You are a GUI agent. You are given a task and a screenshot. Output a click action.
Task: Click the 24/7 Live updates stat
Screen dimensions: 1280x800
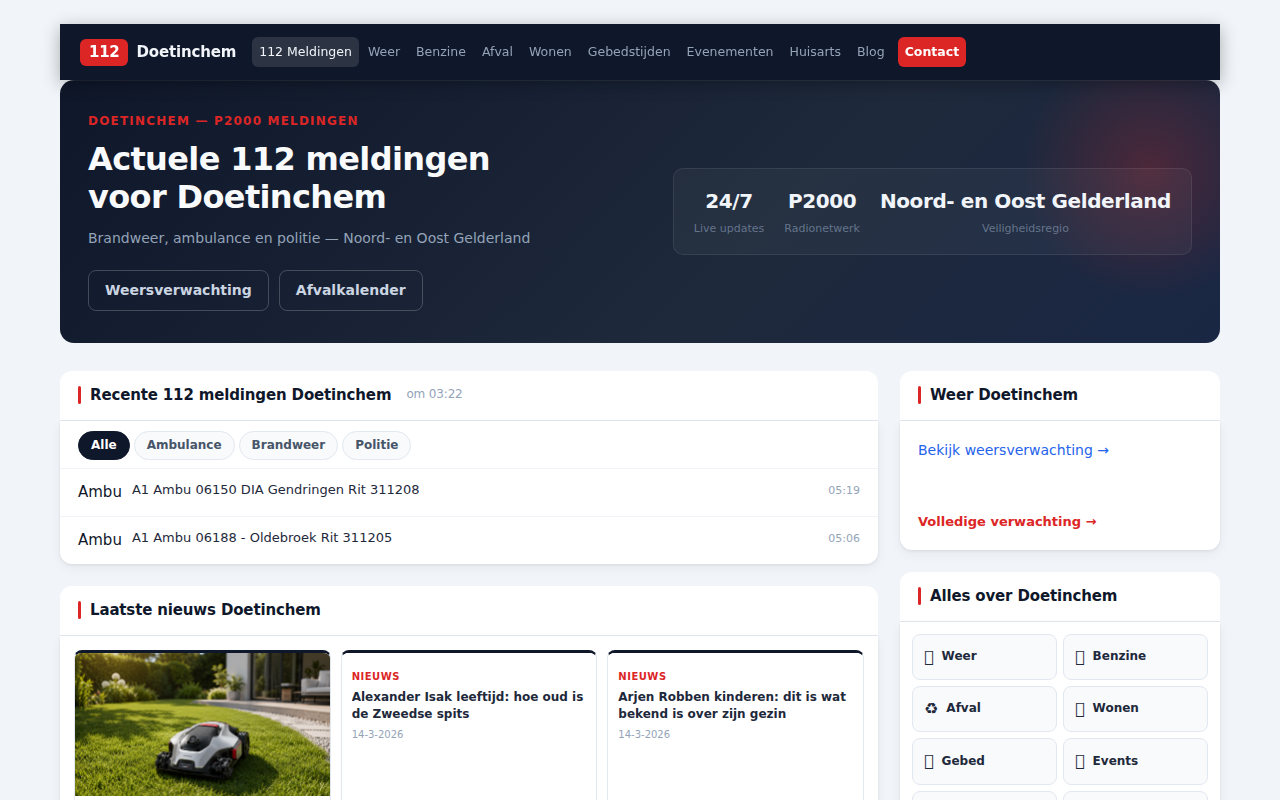pyautogui.click(x=729, y=212)
